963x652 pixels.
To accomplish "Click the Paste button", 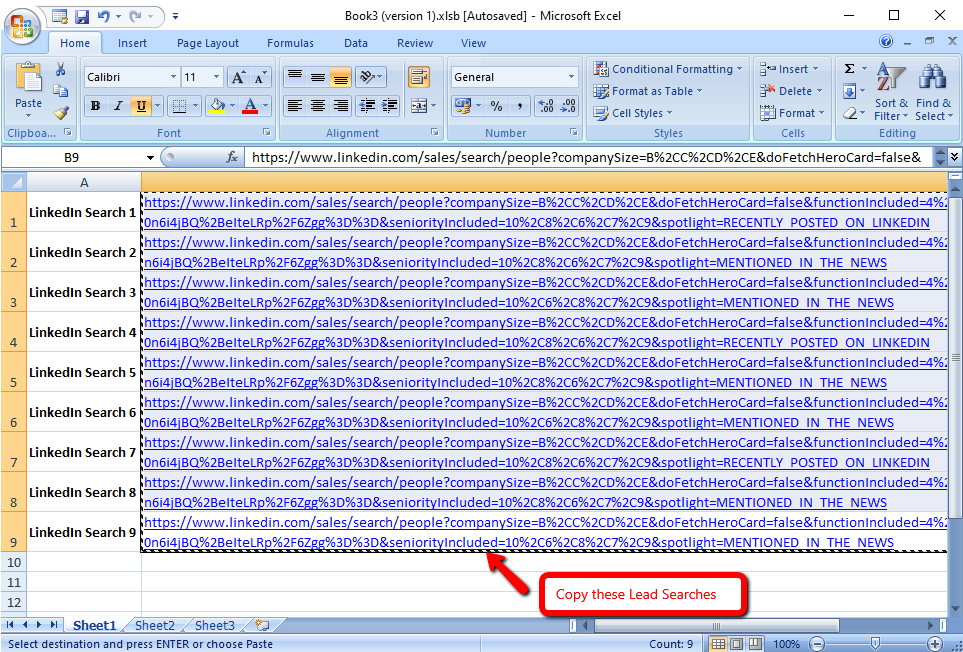I will click(29, 91).
